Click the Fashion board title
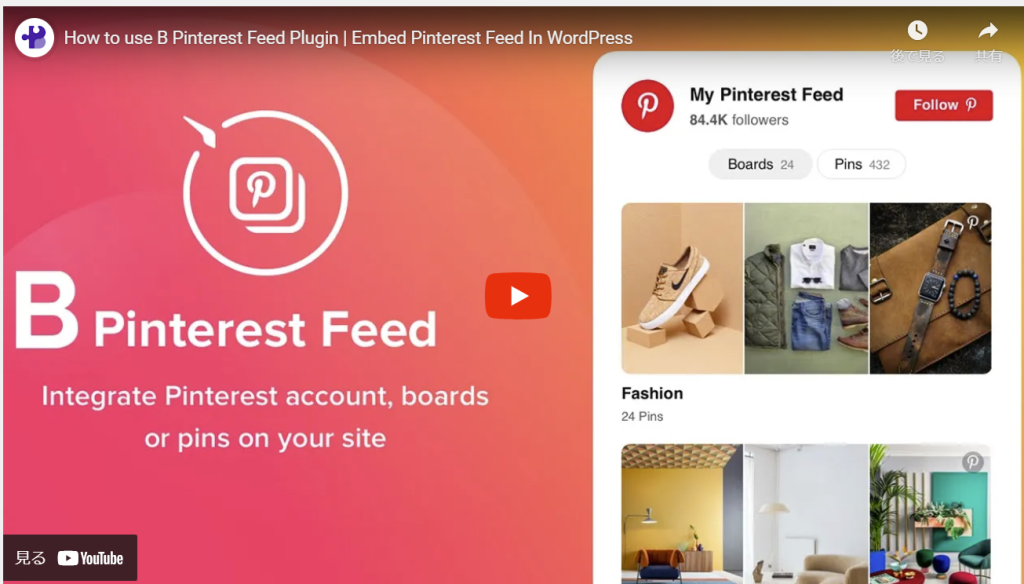The width and height of the screenshot is (1024, 584). pyautogui.click(x=652, y=393)
